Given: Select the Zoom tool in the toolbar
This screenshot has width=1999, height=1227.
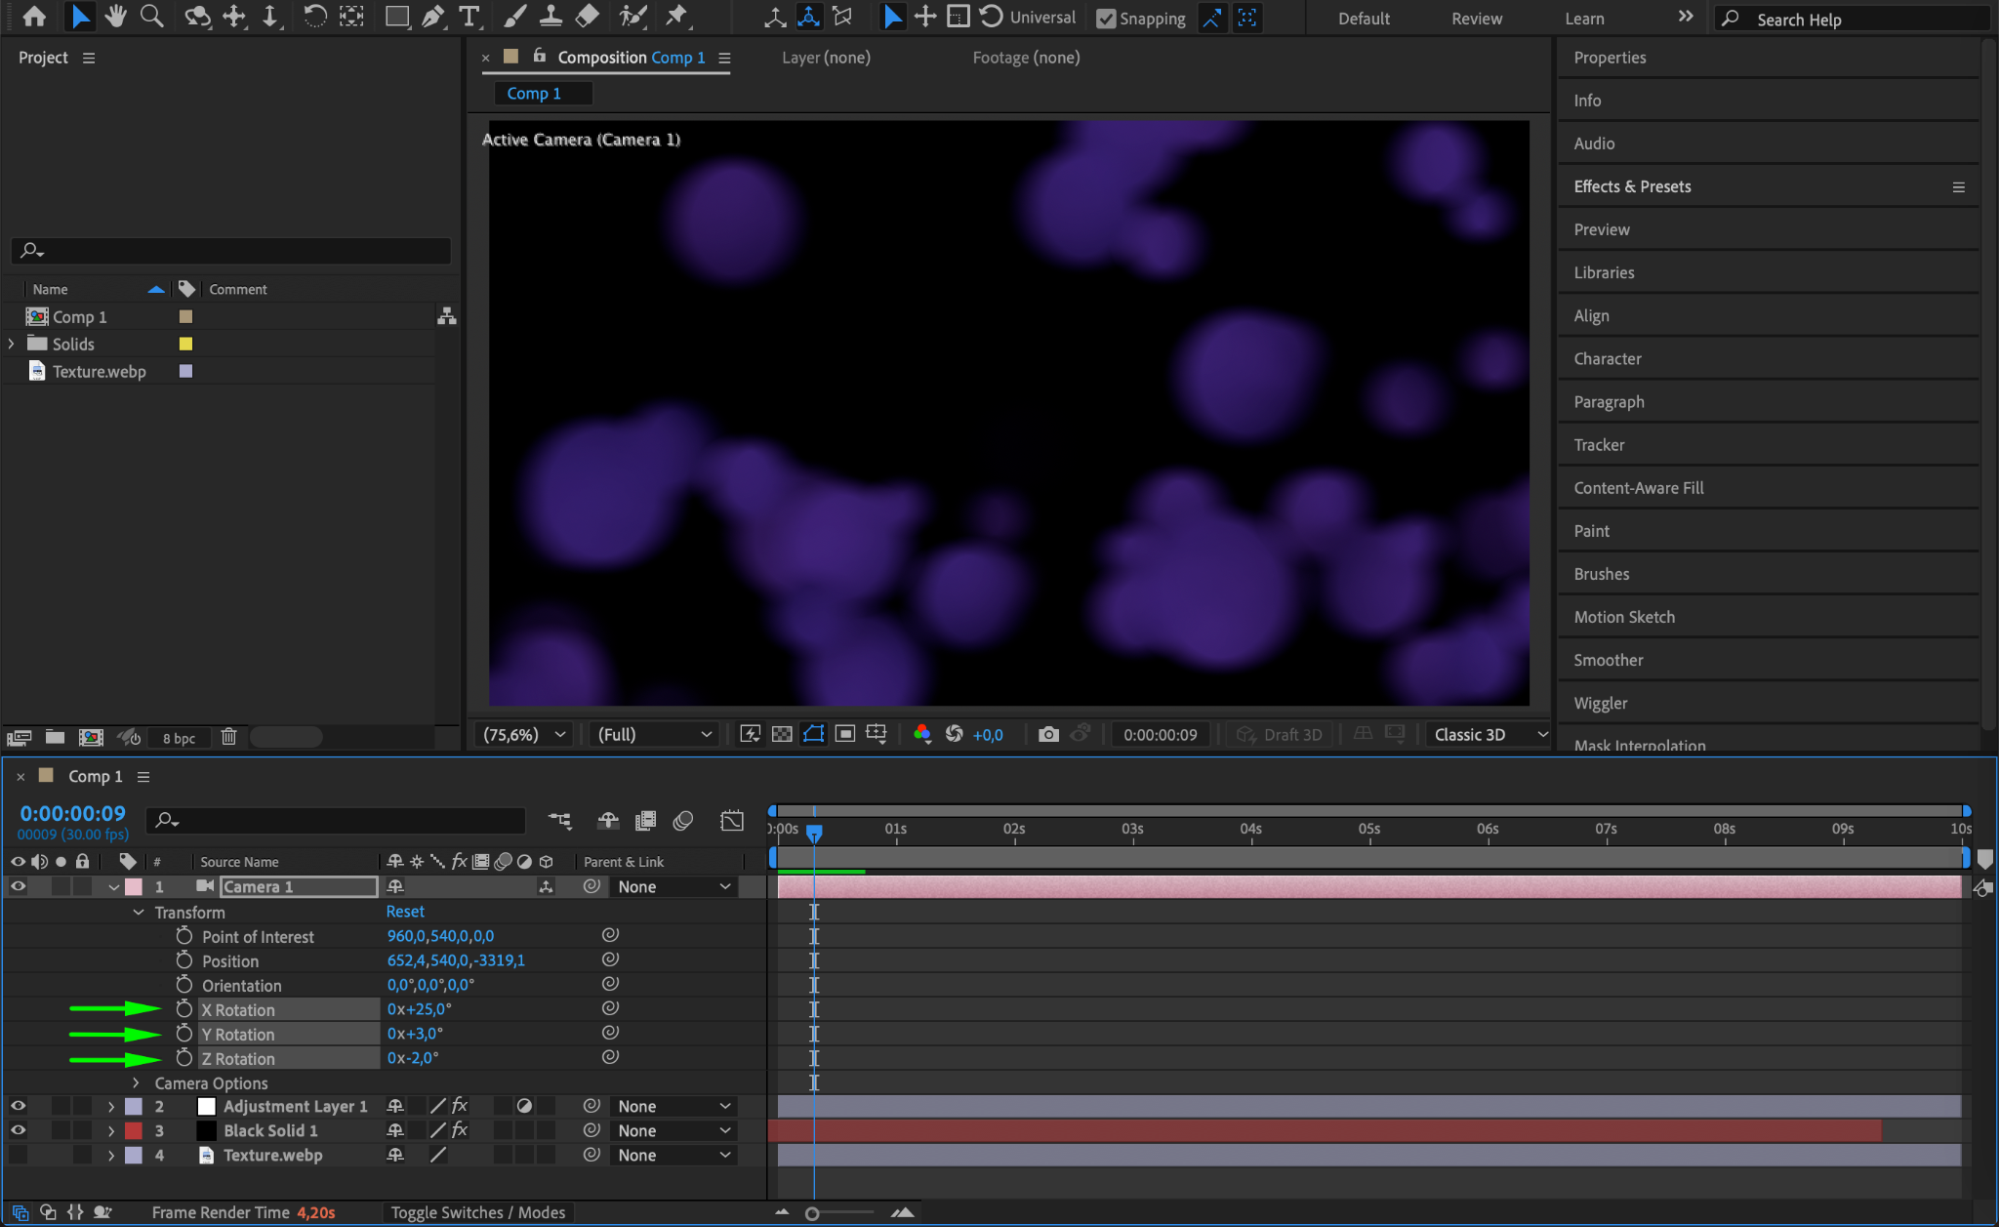Looking at the screenshot, I should pyautogui.click(x=152, y=16).
